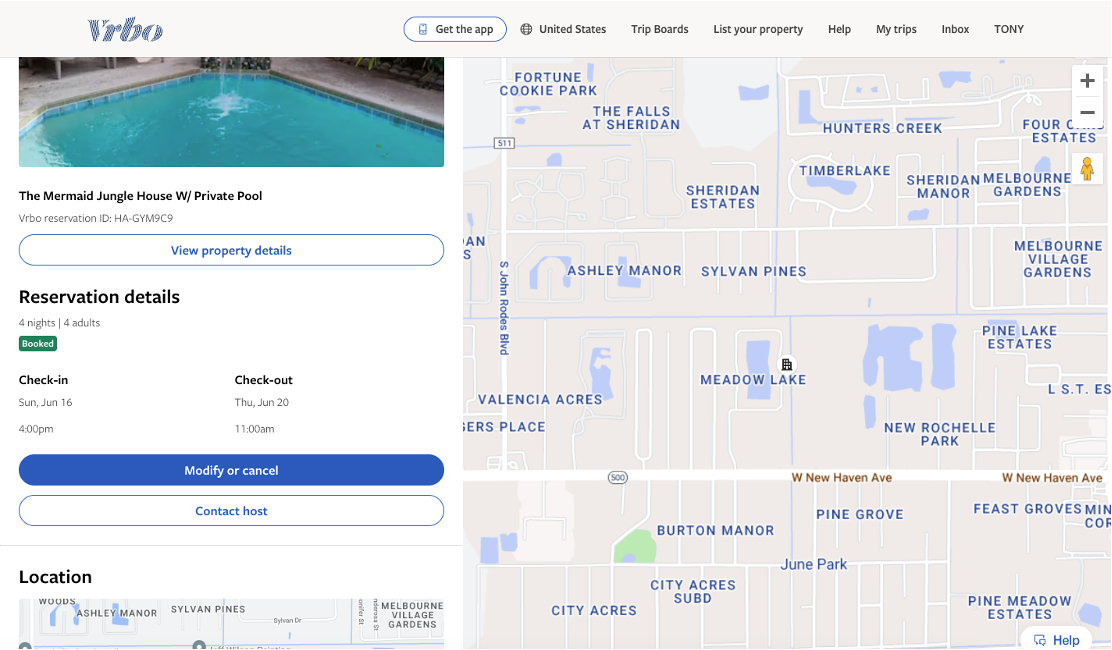Click View property details button
The height and width of the screenshot is (650, 1112).
tap(231, 250)
